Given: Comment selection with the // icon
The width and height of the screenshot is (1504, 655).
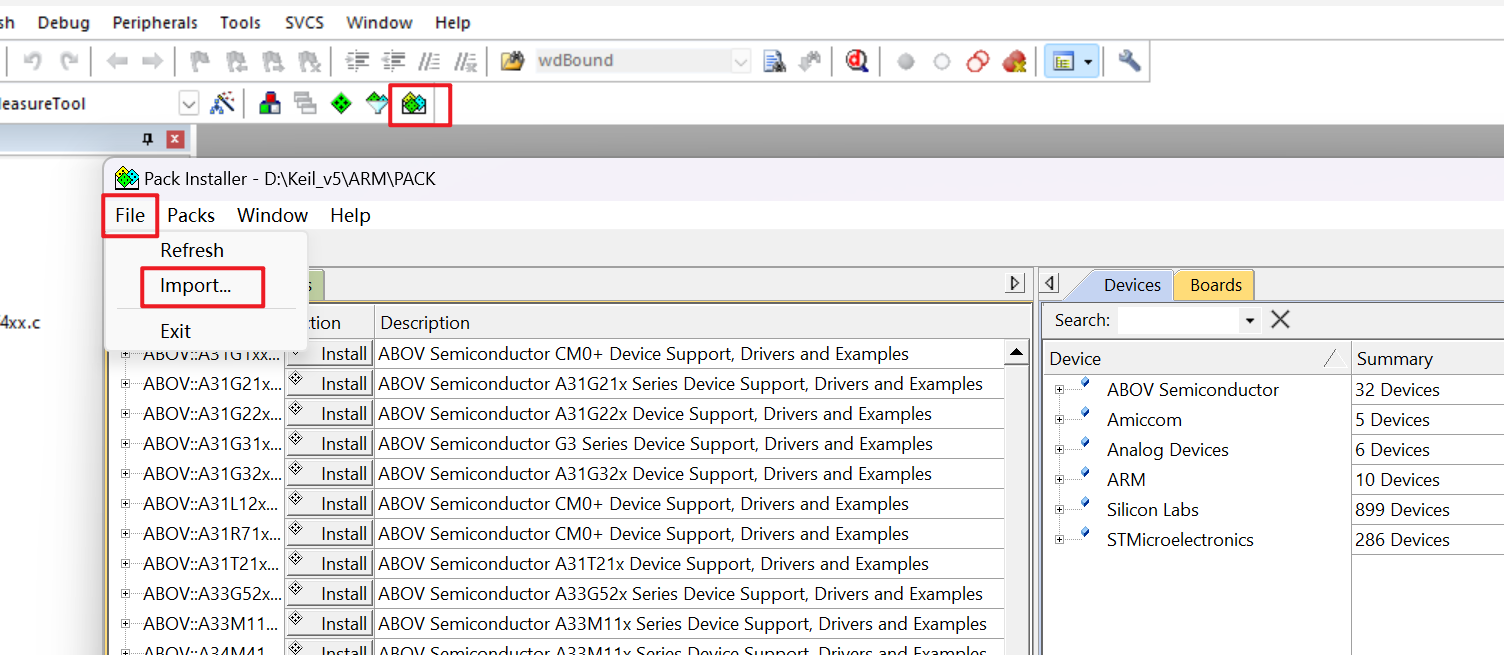Looking at the screenshot, I should (x=429, y=61).
